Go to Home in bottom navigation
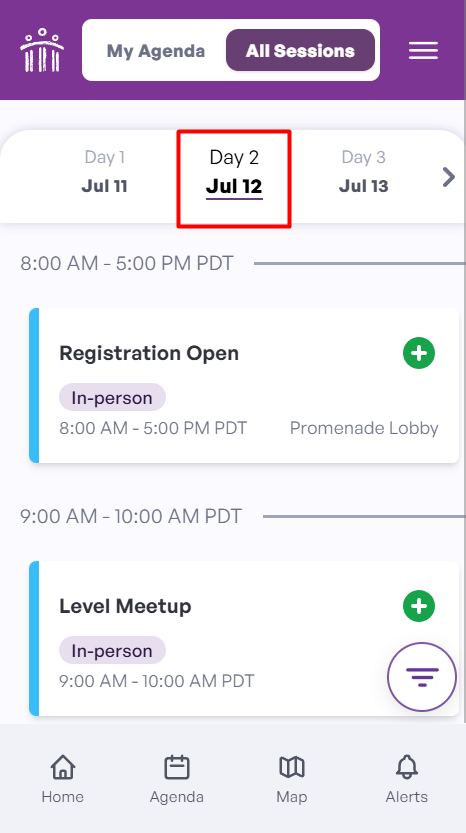Screen dimensions: 466x833 tap(63, 779)
